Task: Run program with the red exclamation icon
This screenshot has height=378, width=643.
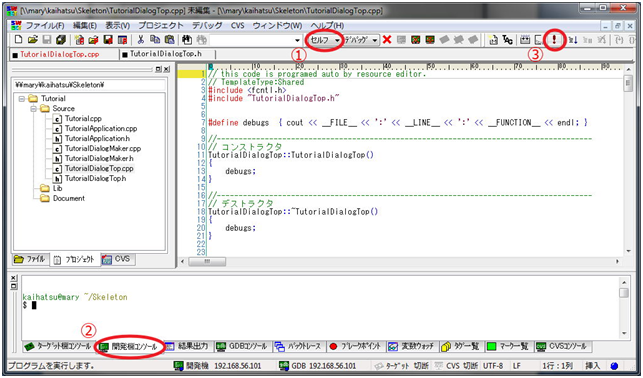Action: tap(554, 40)
